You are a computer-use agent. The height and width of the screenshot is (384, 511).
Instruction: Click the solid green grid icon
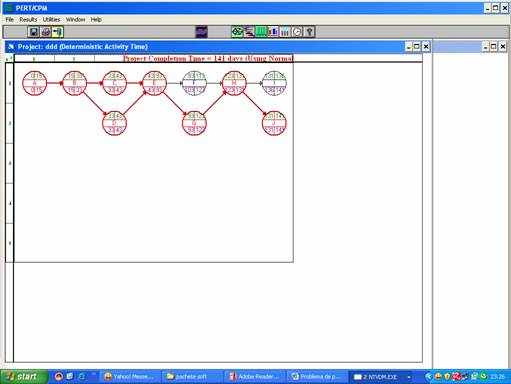click(261, 32)
